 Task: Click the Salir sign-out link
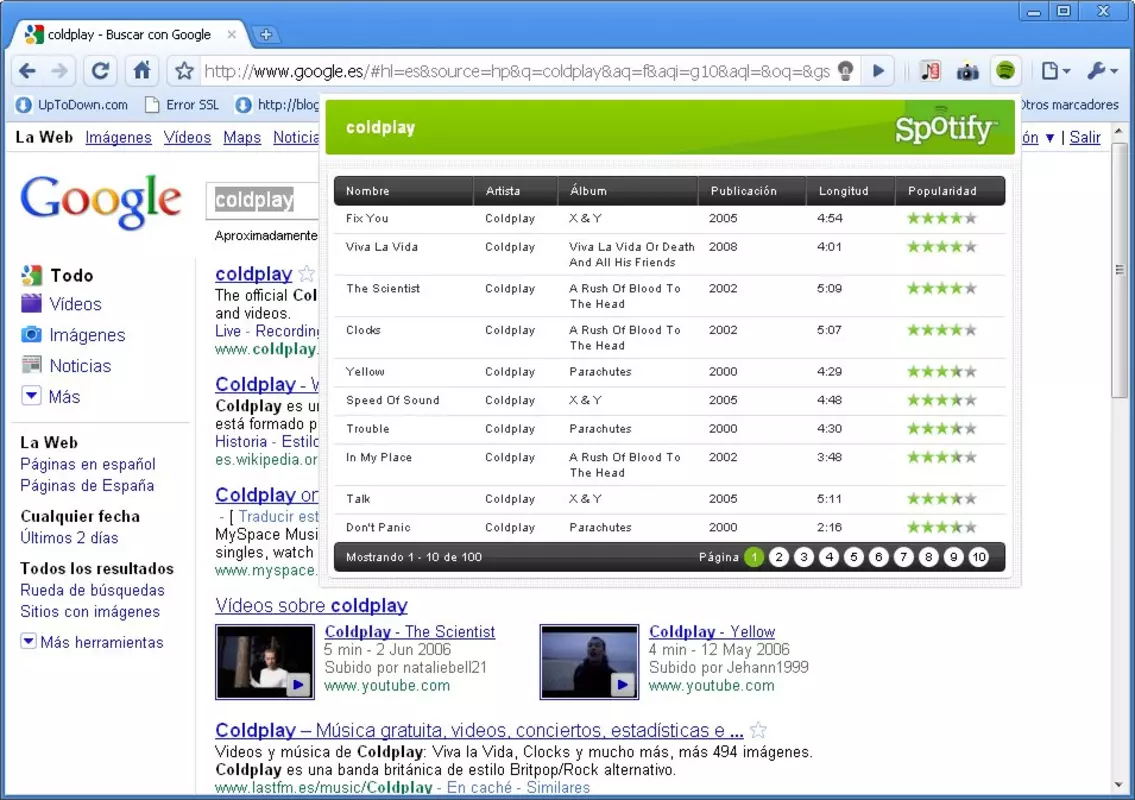point(1084,138)
